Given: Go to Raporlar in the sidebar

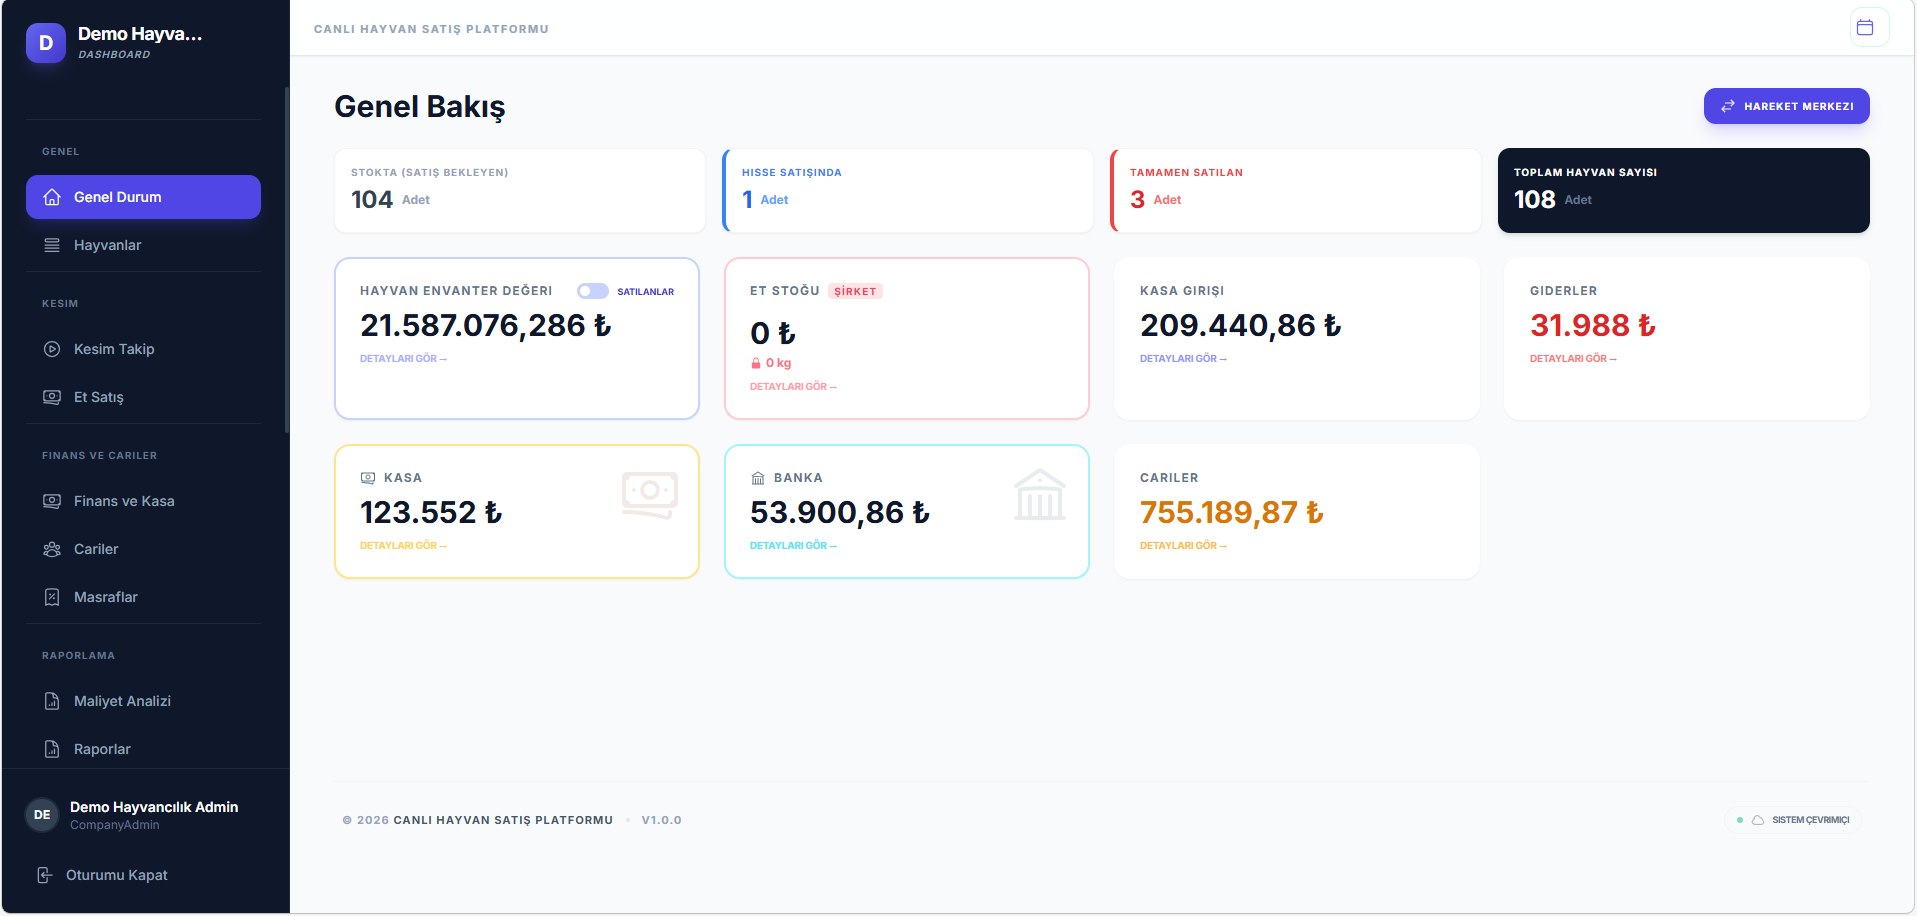Looking at the screenshot, I should click(102, 749).
